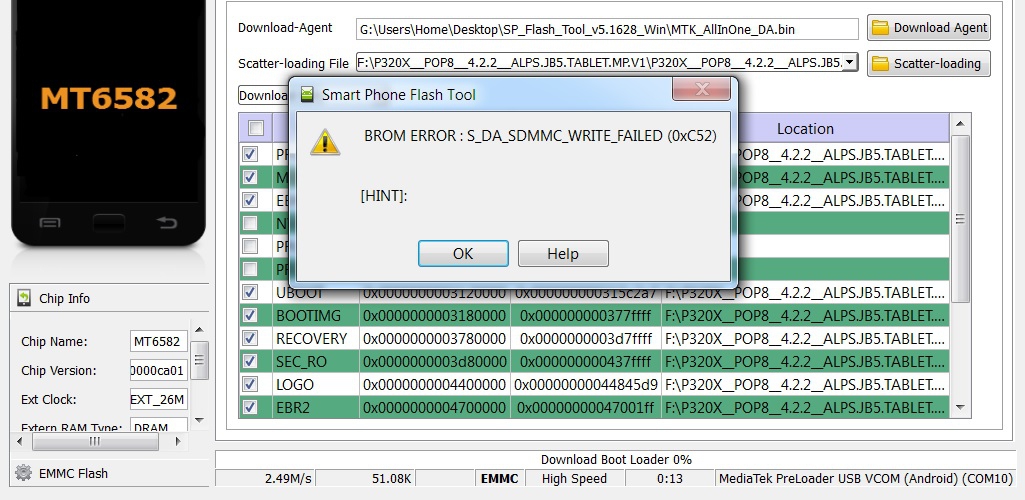1025x500 pixels.
Task: Uncheck the UBOOT partition checkbox
Action: pos(250,292)
